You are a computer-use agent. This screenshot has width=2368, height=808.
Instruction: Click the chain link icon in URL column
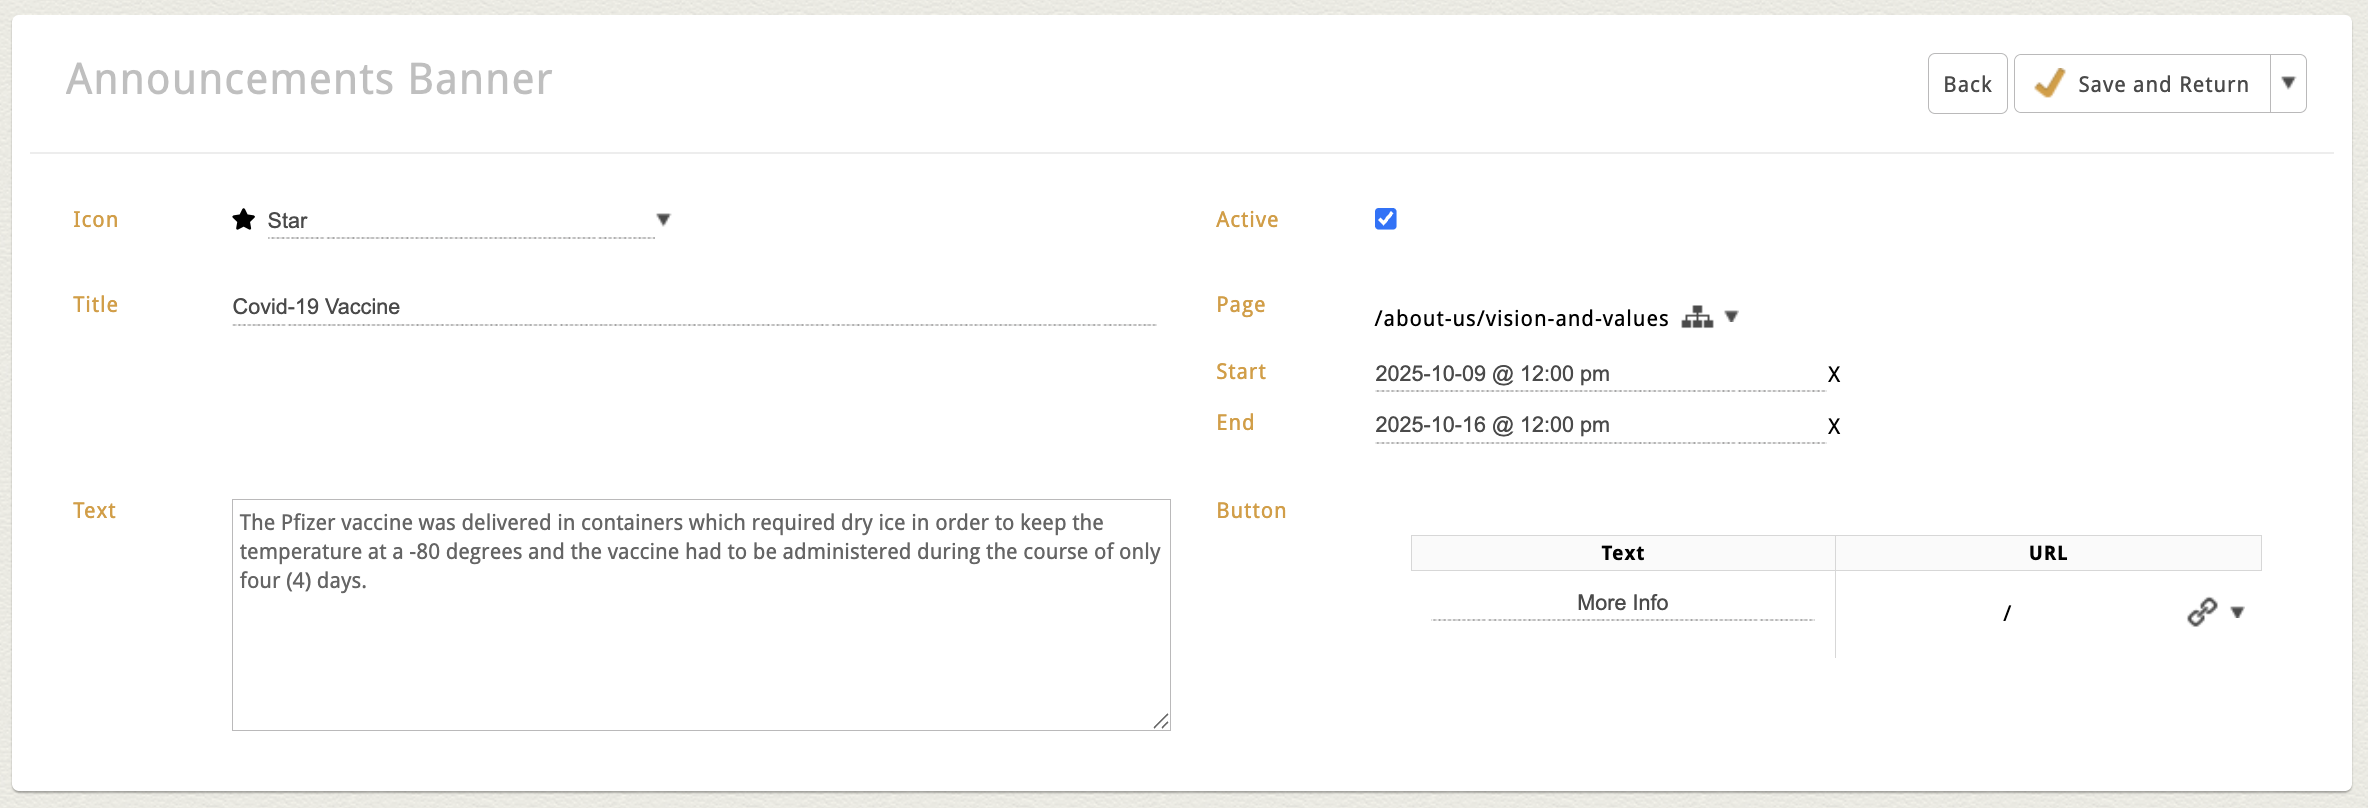(2201, 612)
